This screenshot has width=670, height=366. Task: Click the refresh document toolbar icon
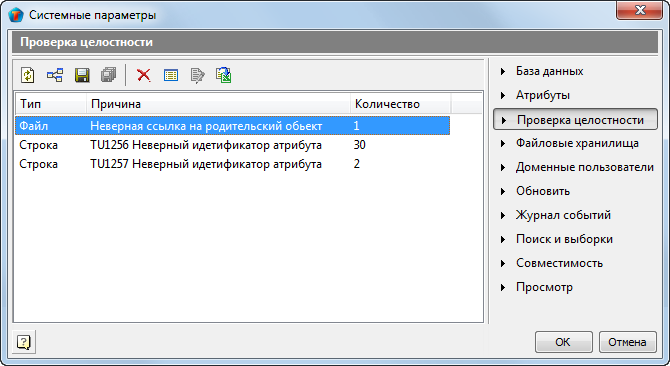tap(28, 76)
